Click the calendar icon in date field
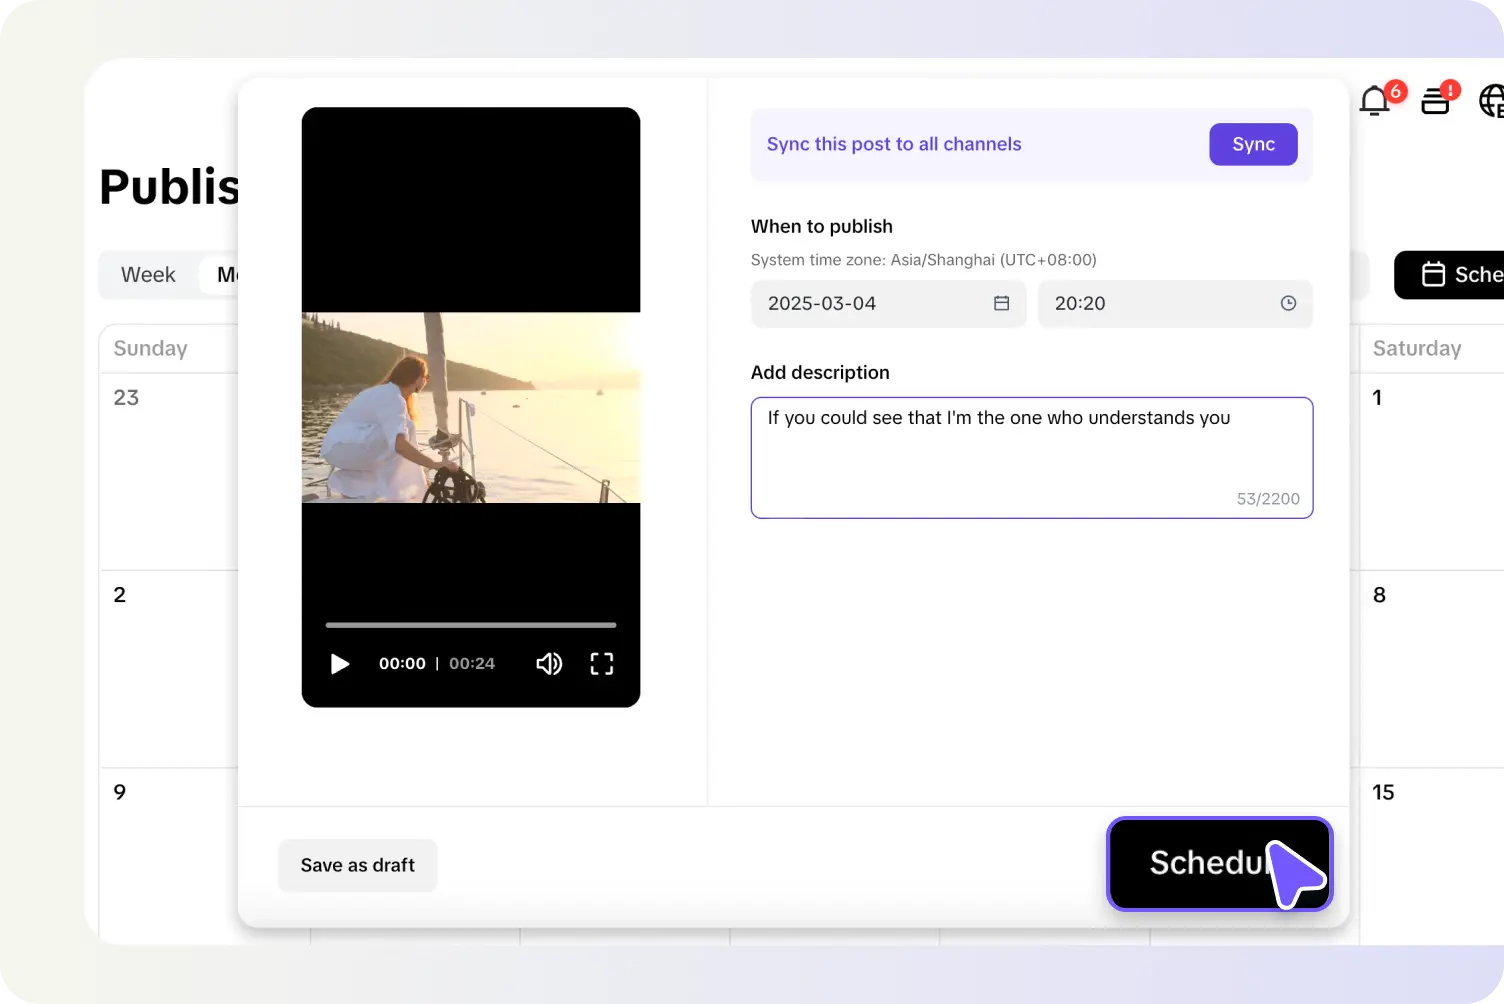 pyautogui.click(x=1001, y=303)
